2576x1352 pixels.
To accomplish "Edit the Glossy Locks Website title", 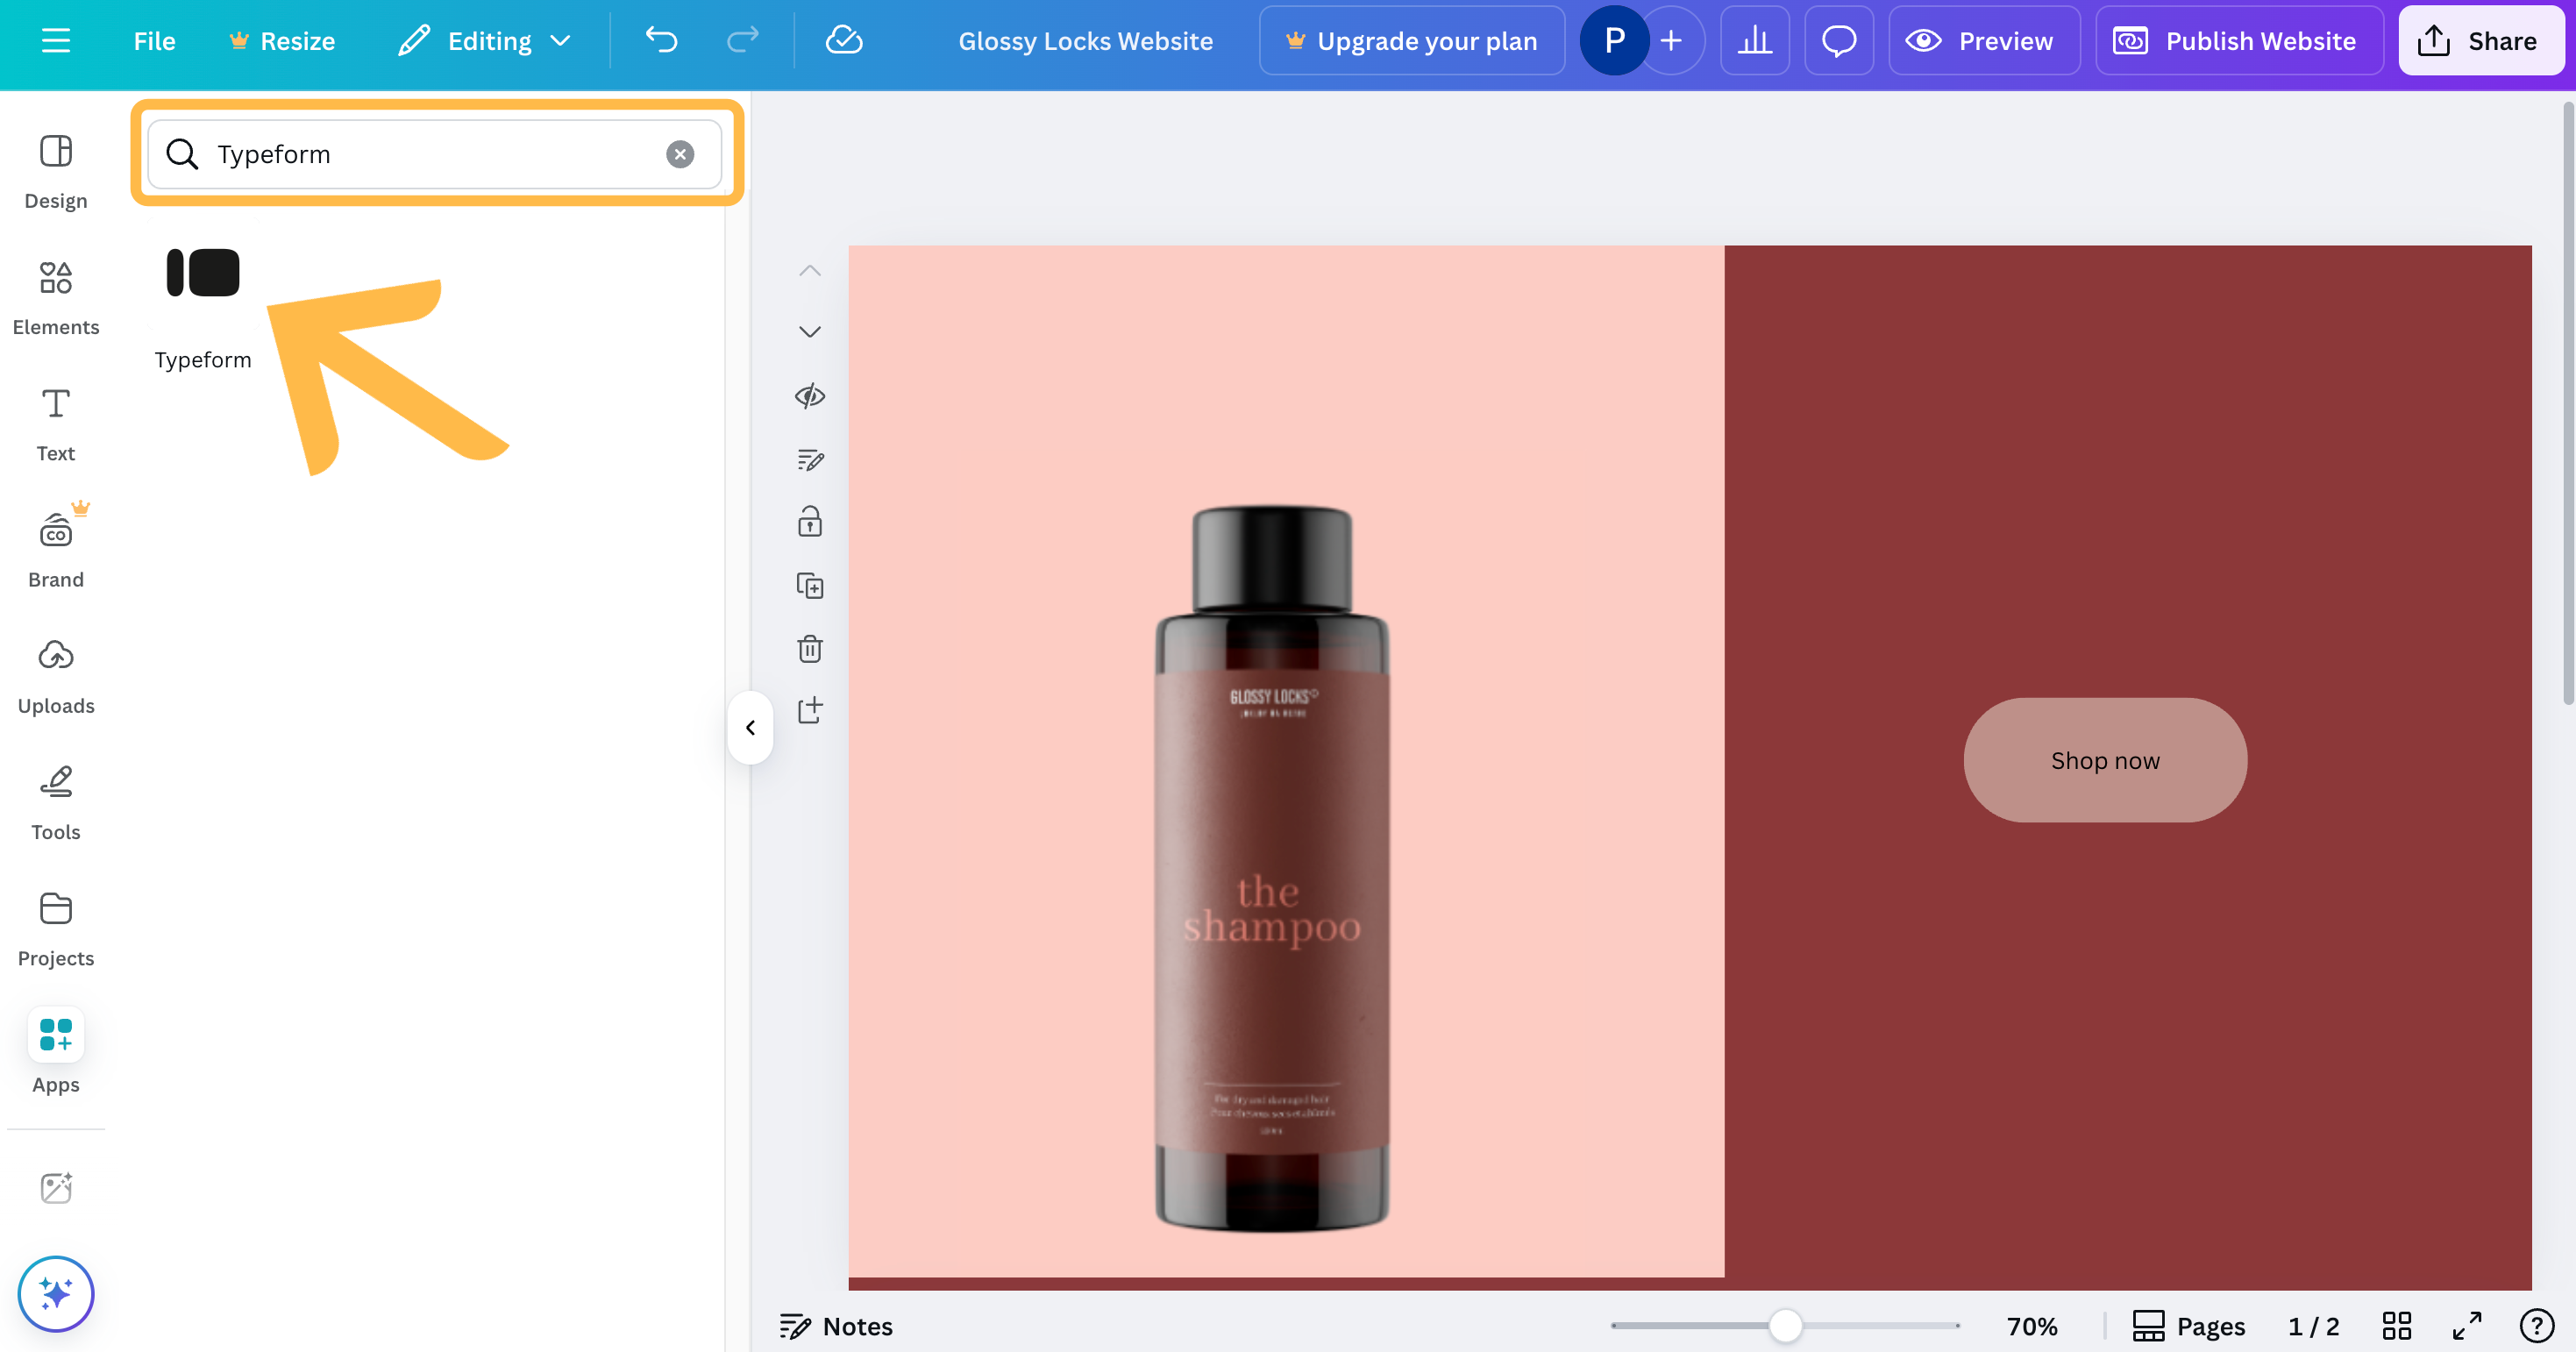I will click(1085, 40).
